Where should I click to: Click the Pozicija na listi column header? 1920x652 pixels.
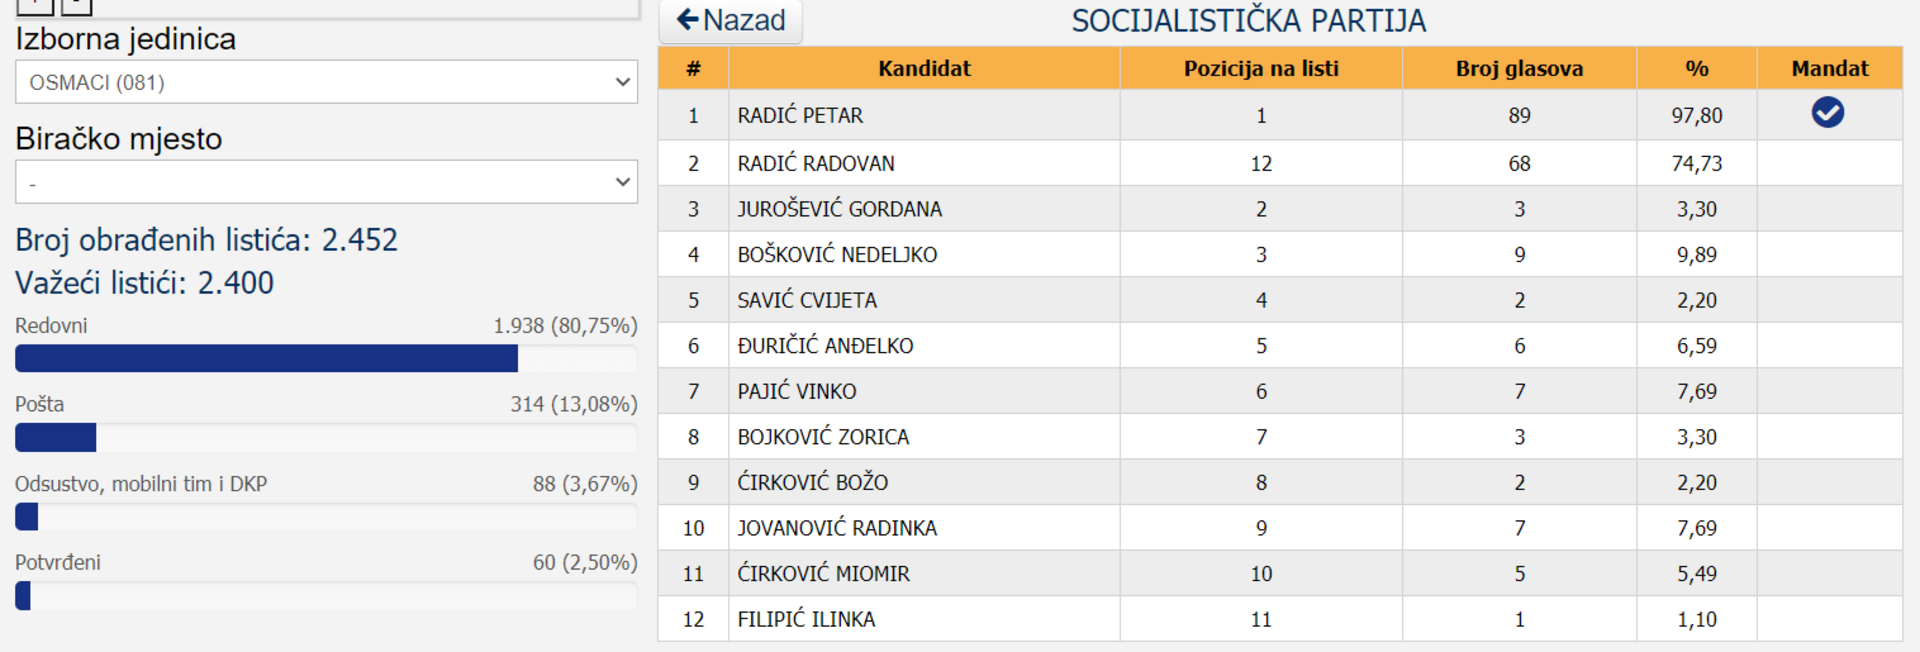pyautogui.click(x=1260, y=69)
